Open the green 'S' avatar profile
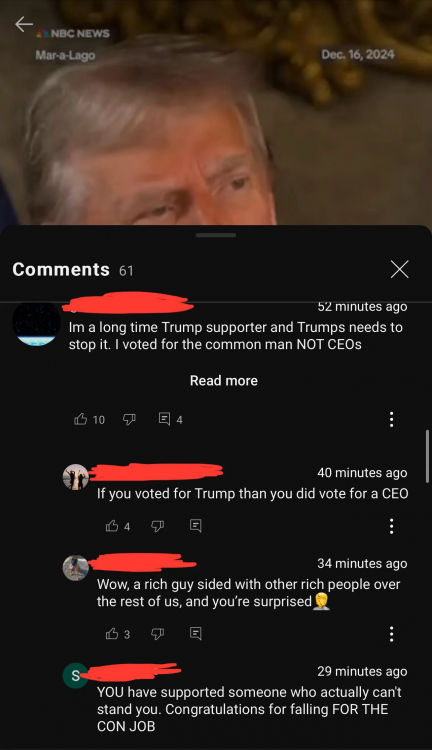 point(76,676)
